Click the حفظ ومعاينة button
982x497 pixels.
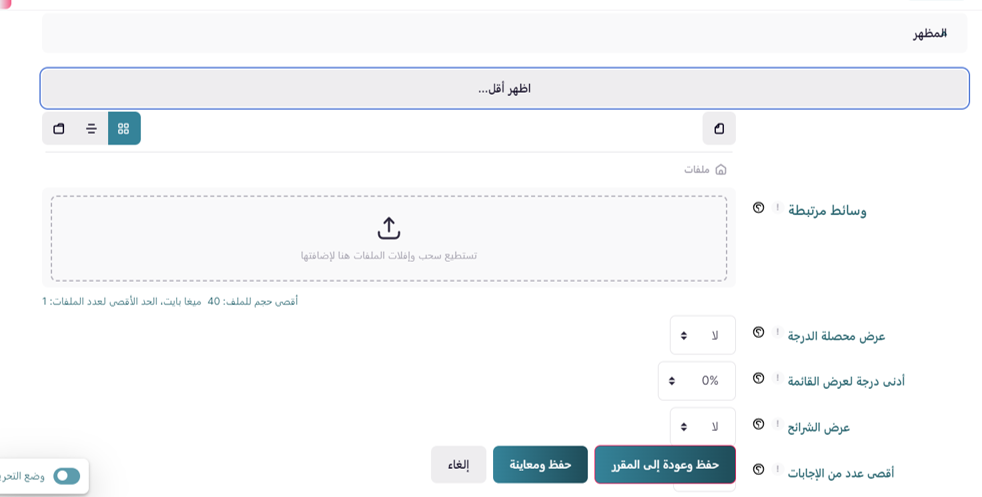(540, 465)
